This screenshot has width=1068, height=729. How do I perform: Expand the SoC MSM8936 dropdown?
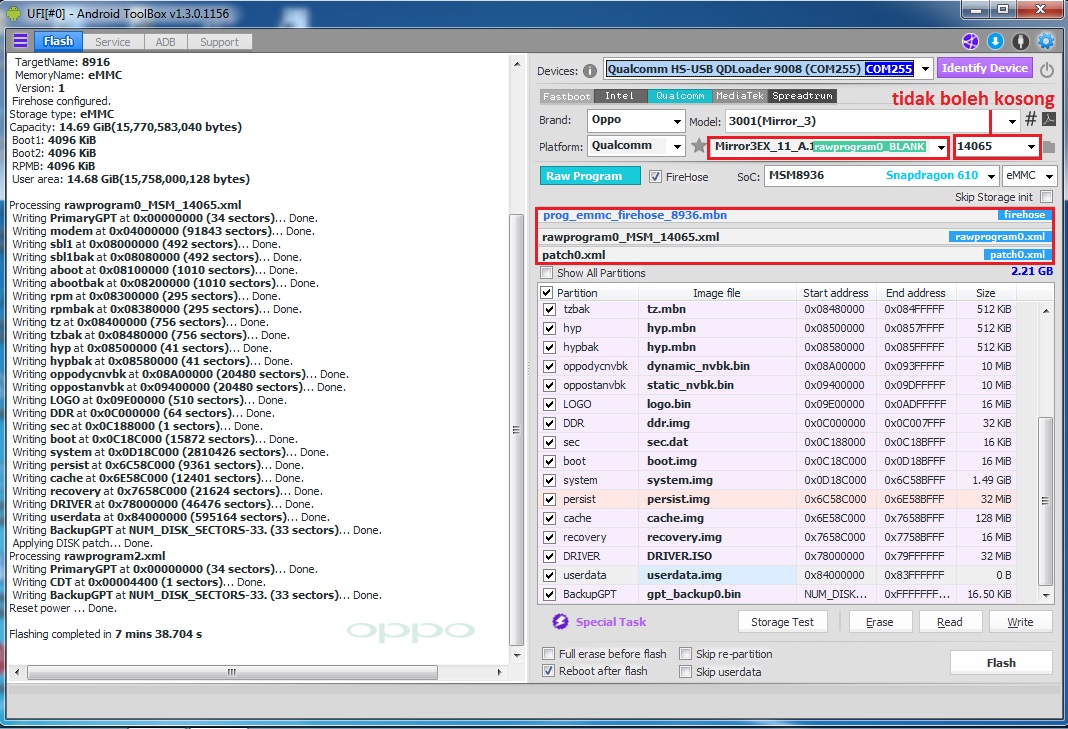click(992, 176)
